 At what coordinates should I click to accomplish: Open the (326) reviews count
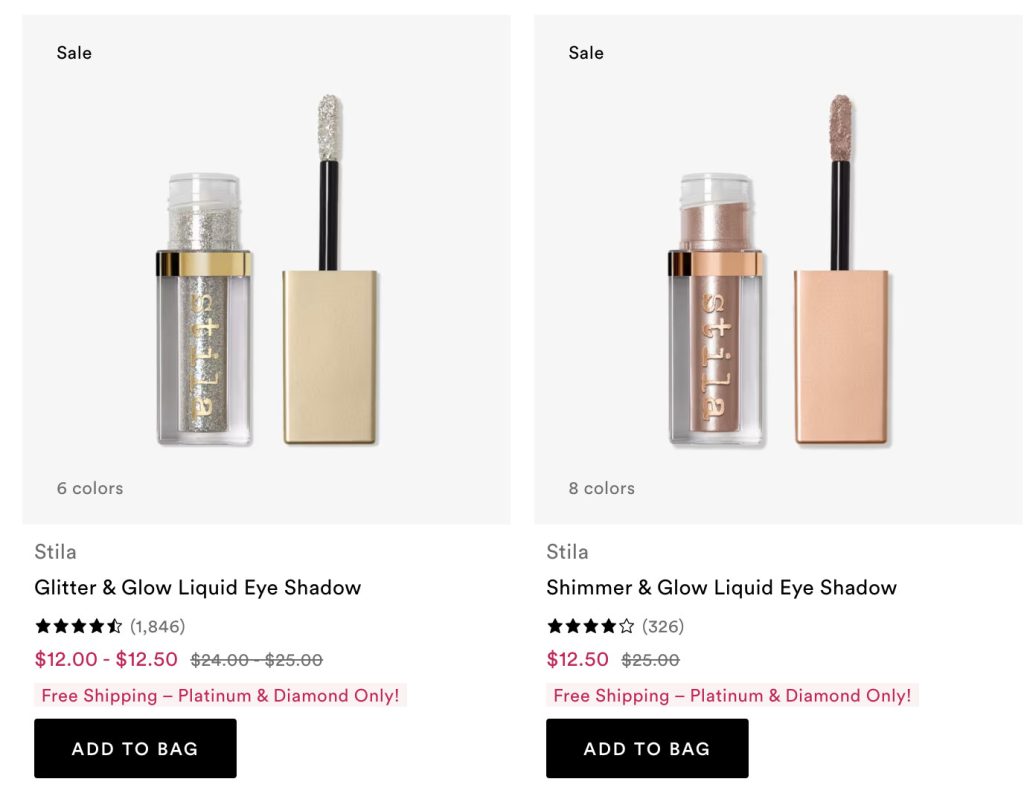[x=663, y=627]
